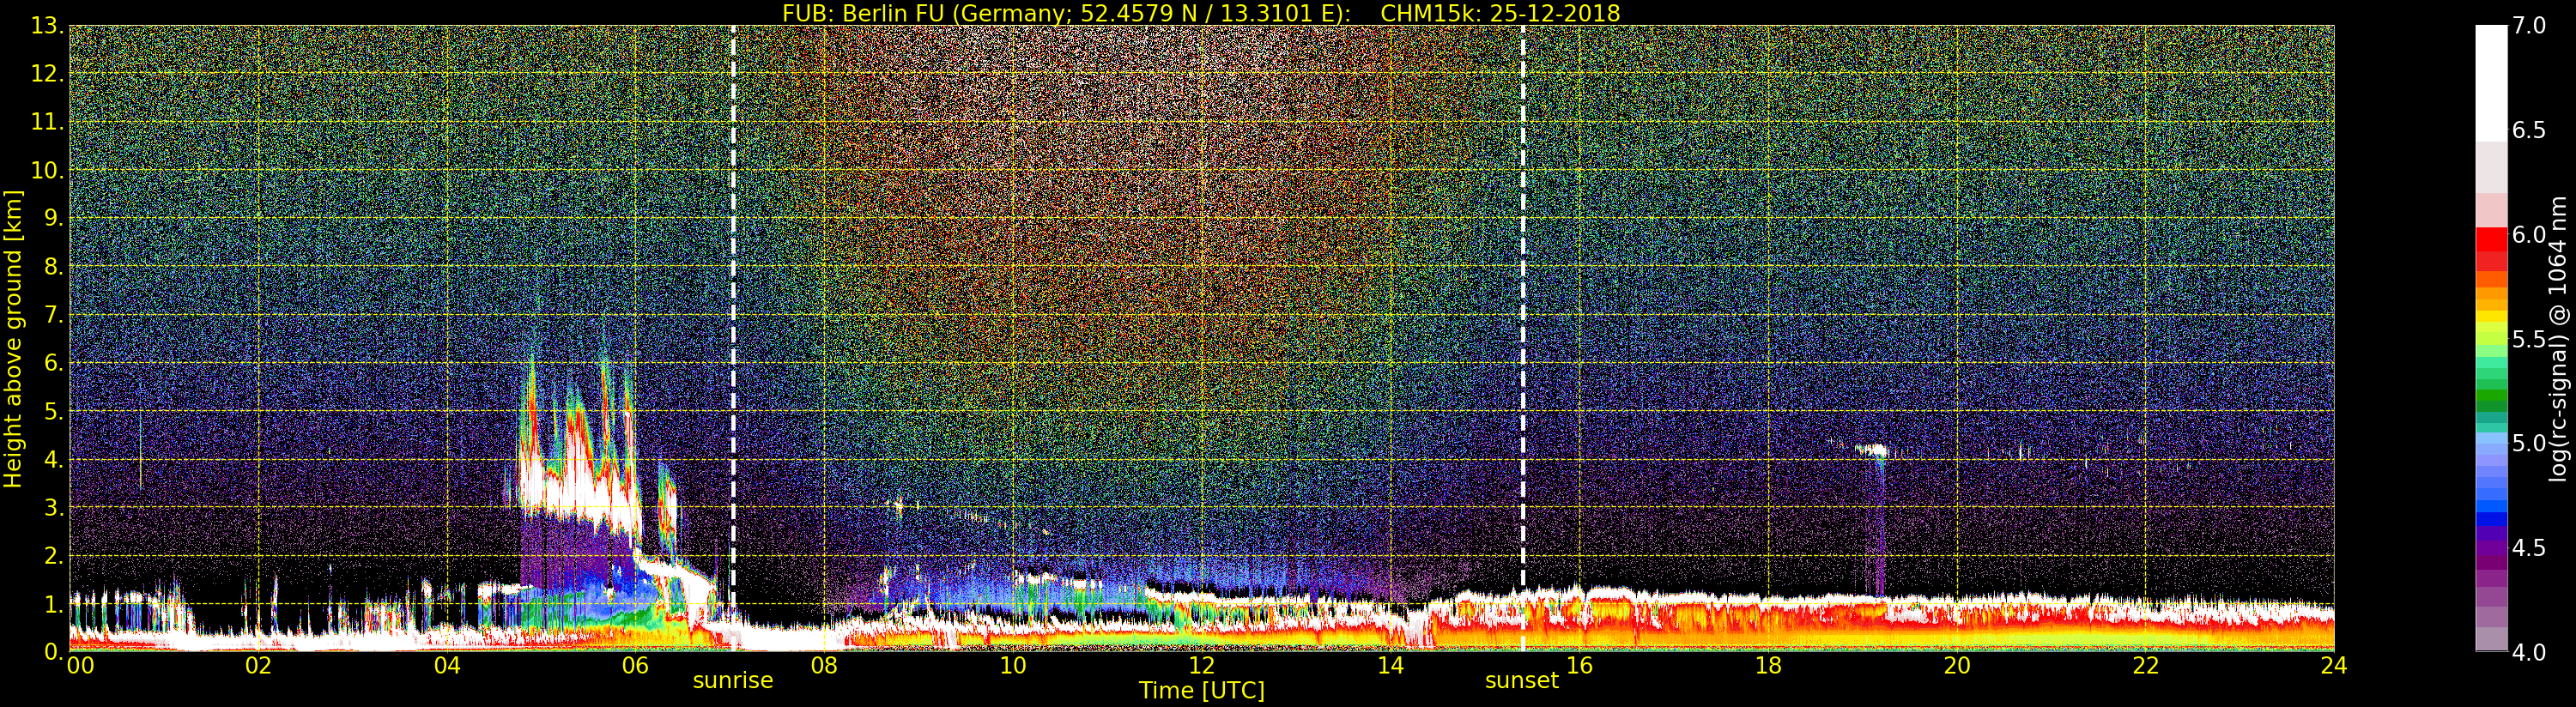Select the 'Height above ground [km]' axis label
The height and width of the screenshot is (707, 2576).
coord(13,339)
